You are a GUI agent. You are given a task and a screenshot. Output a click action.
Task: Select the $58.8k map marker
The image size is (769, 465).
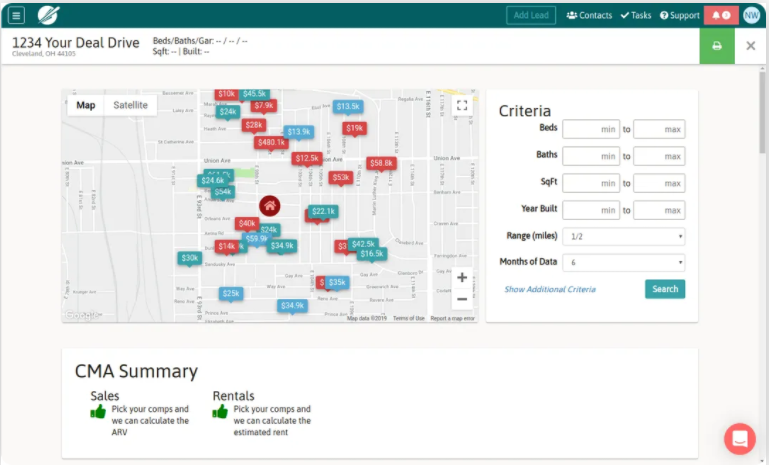point(381,163)
